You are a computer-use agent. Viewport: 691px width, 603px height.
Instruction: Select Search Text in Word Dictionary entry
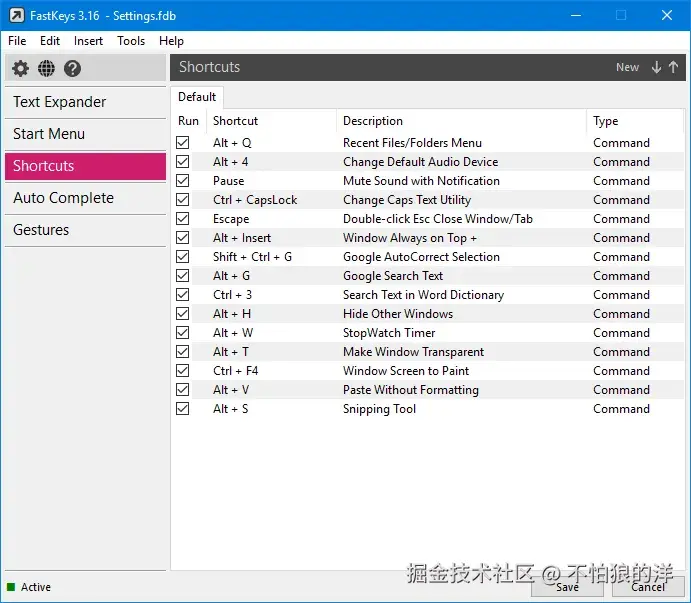(x=423, y=294)
